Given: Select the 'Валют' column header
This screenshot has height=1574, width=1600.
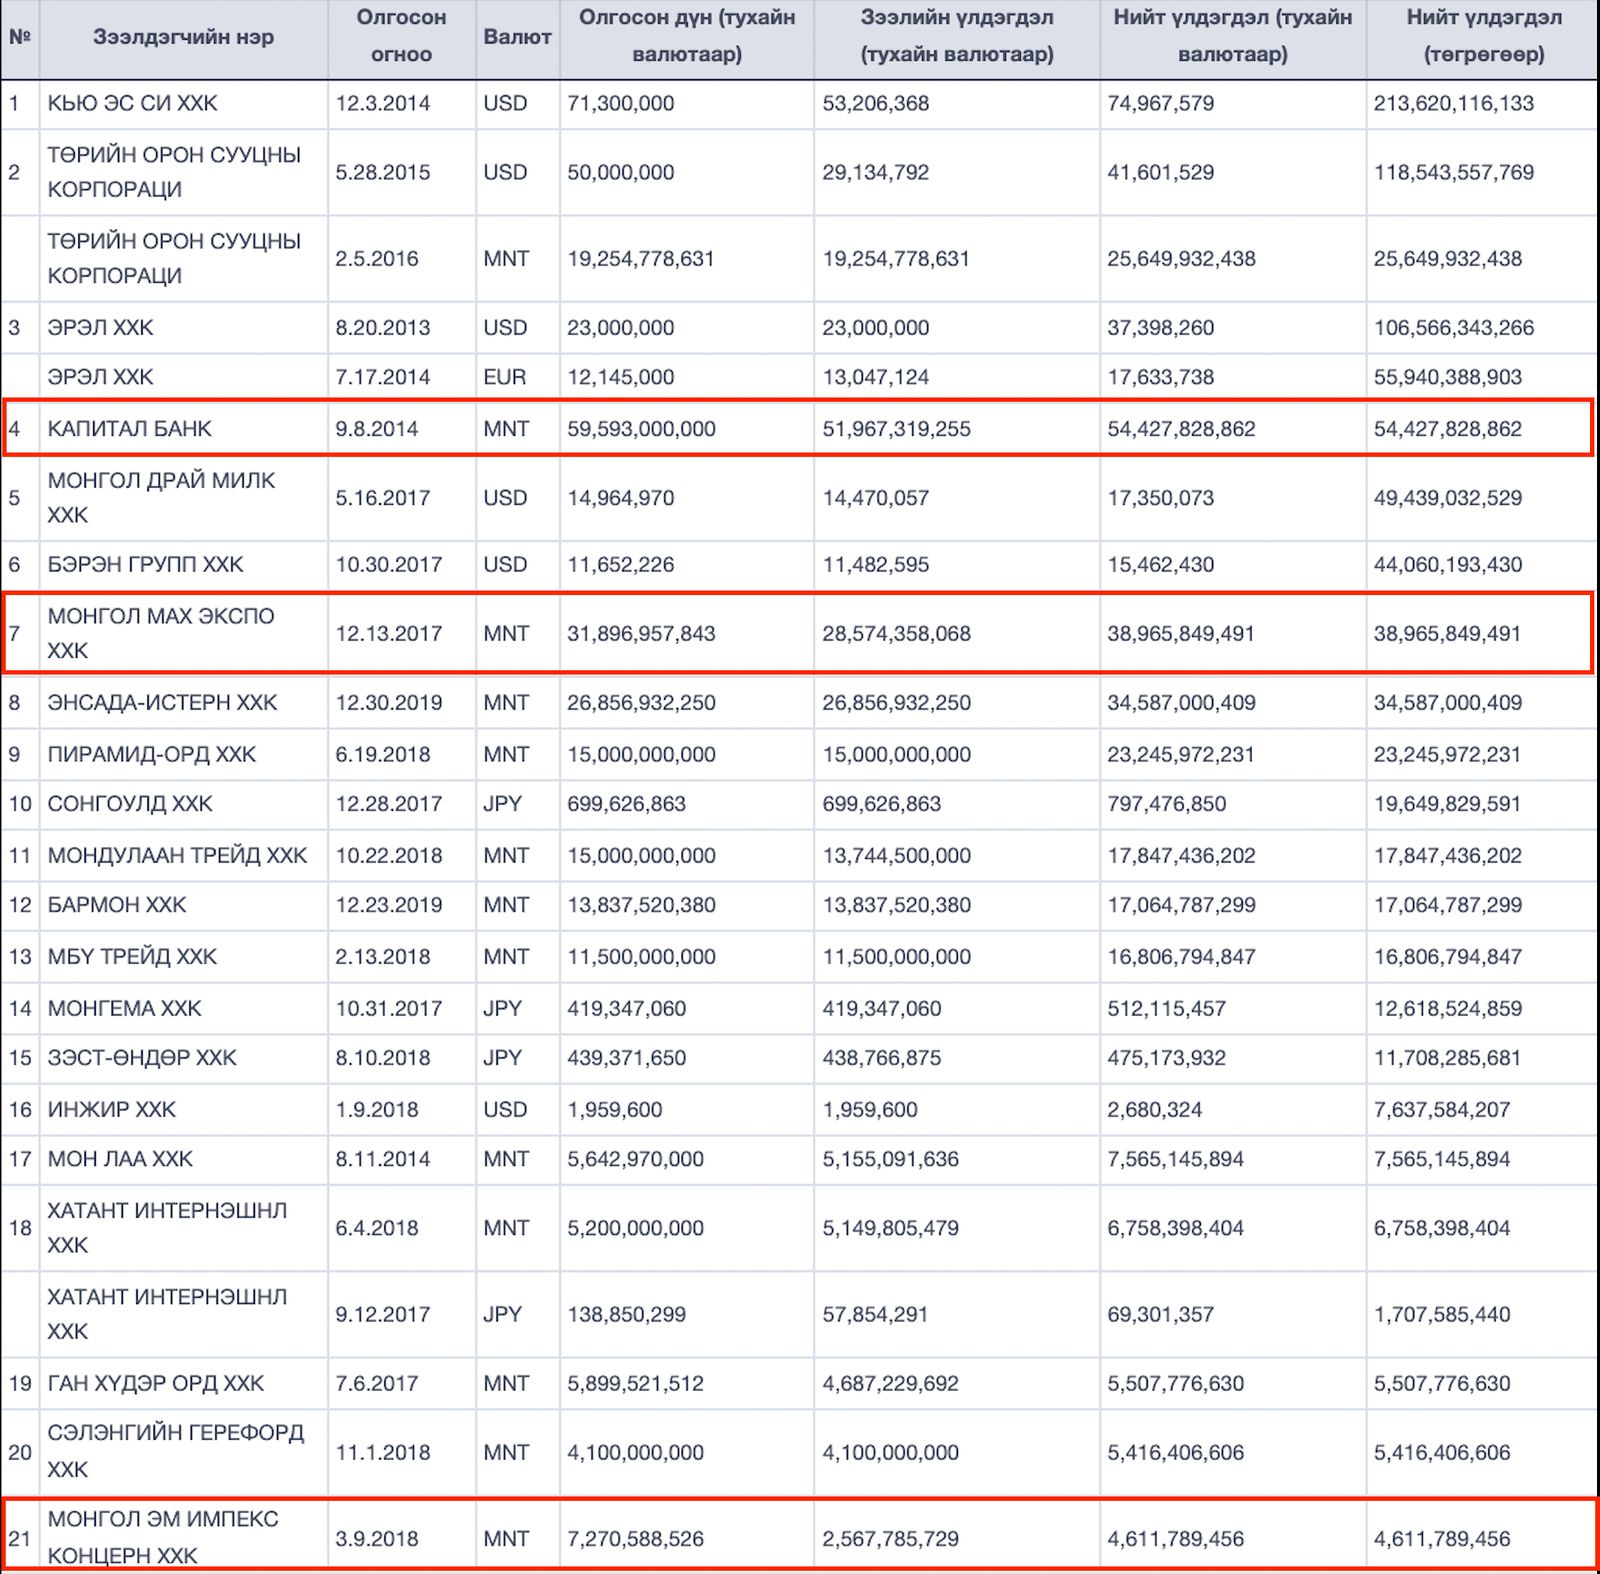Looking at the screenshot, I should point(517,37).
